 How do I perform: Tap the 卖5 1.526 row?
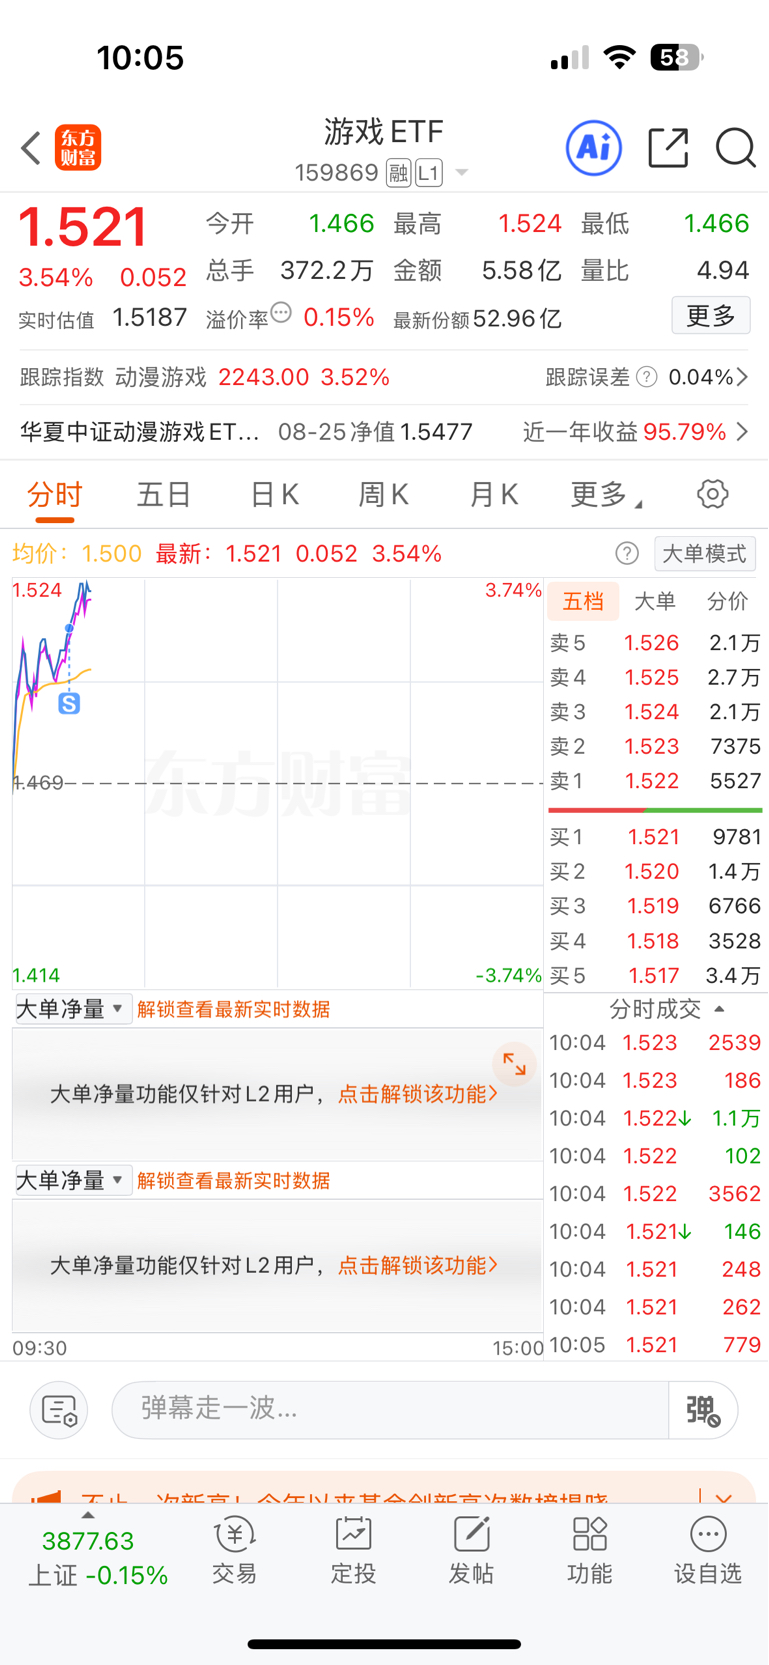tap(655, 643)
